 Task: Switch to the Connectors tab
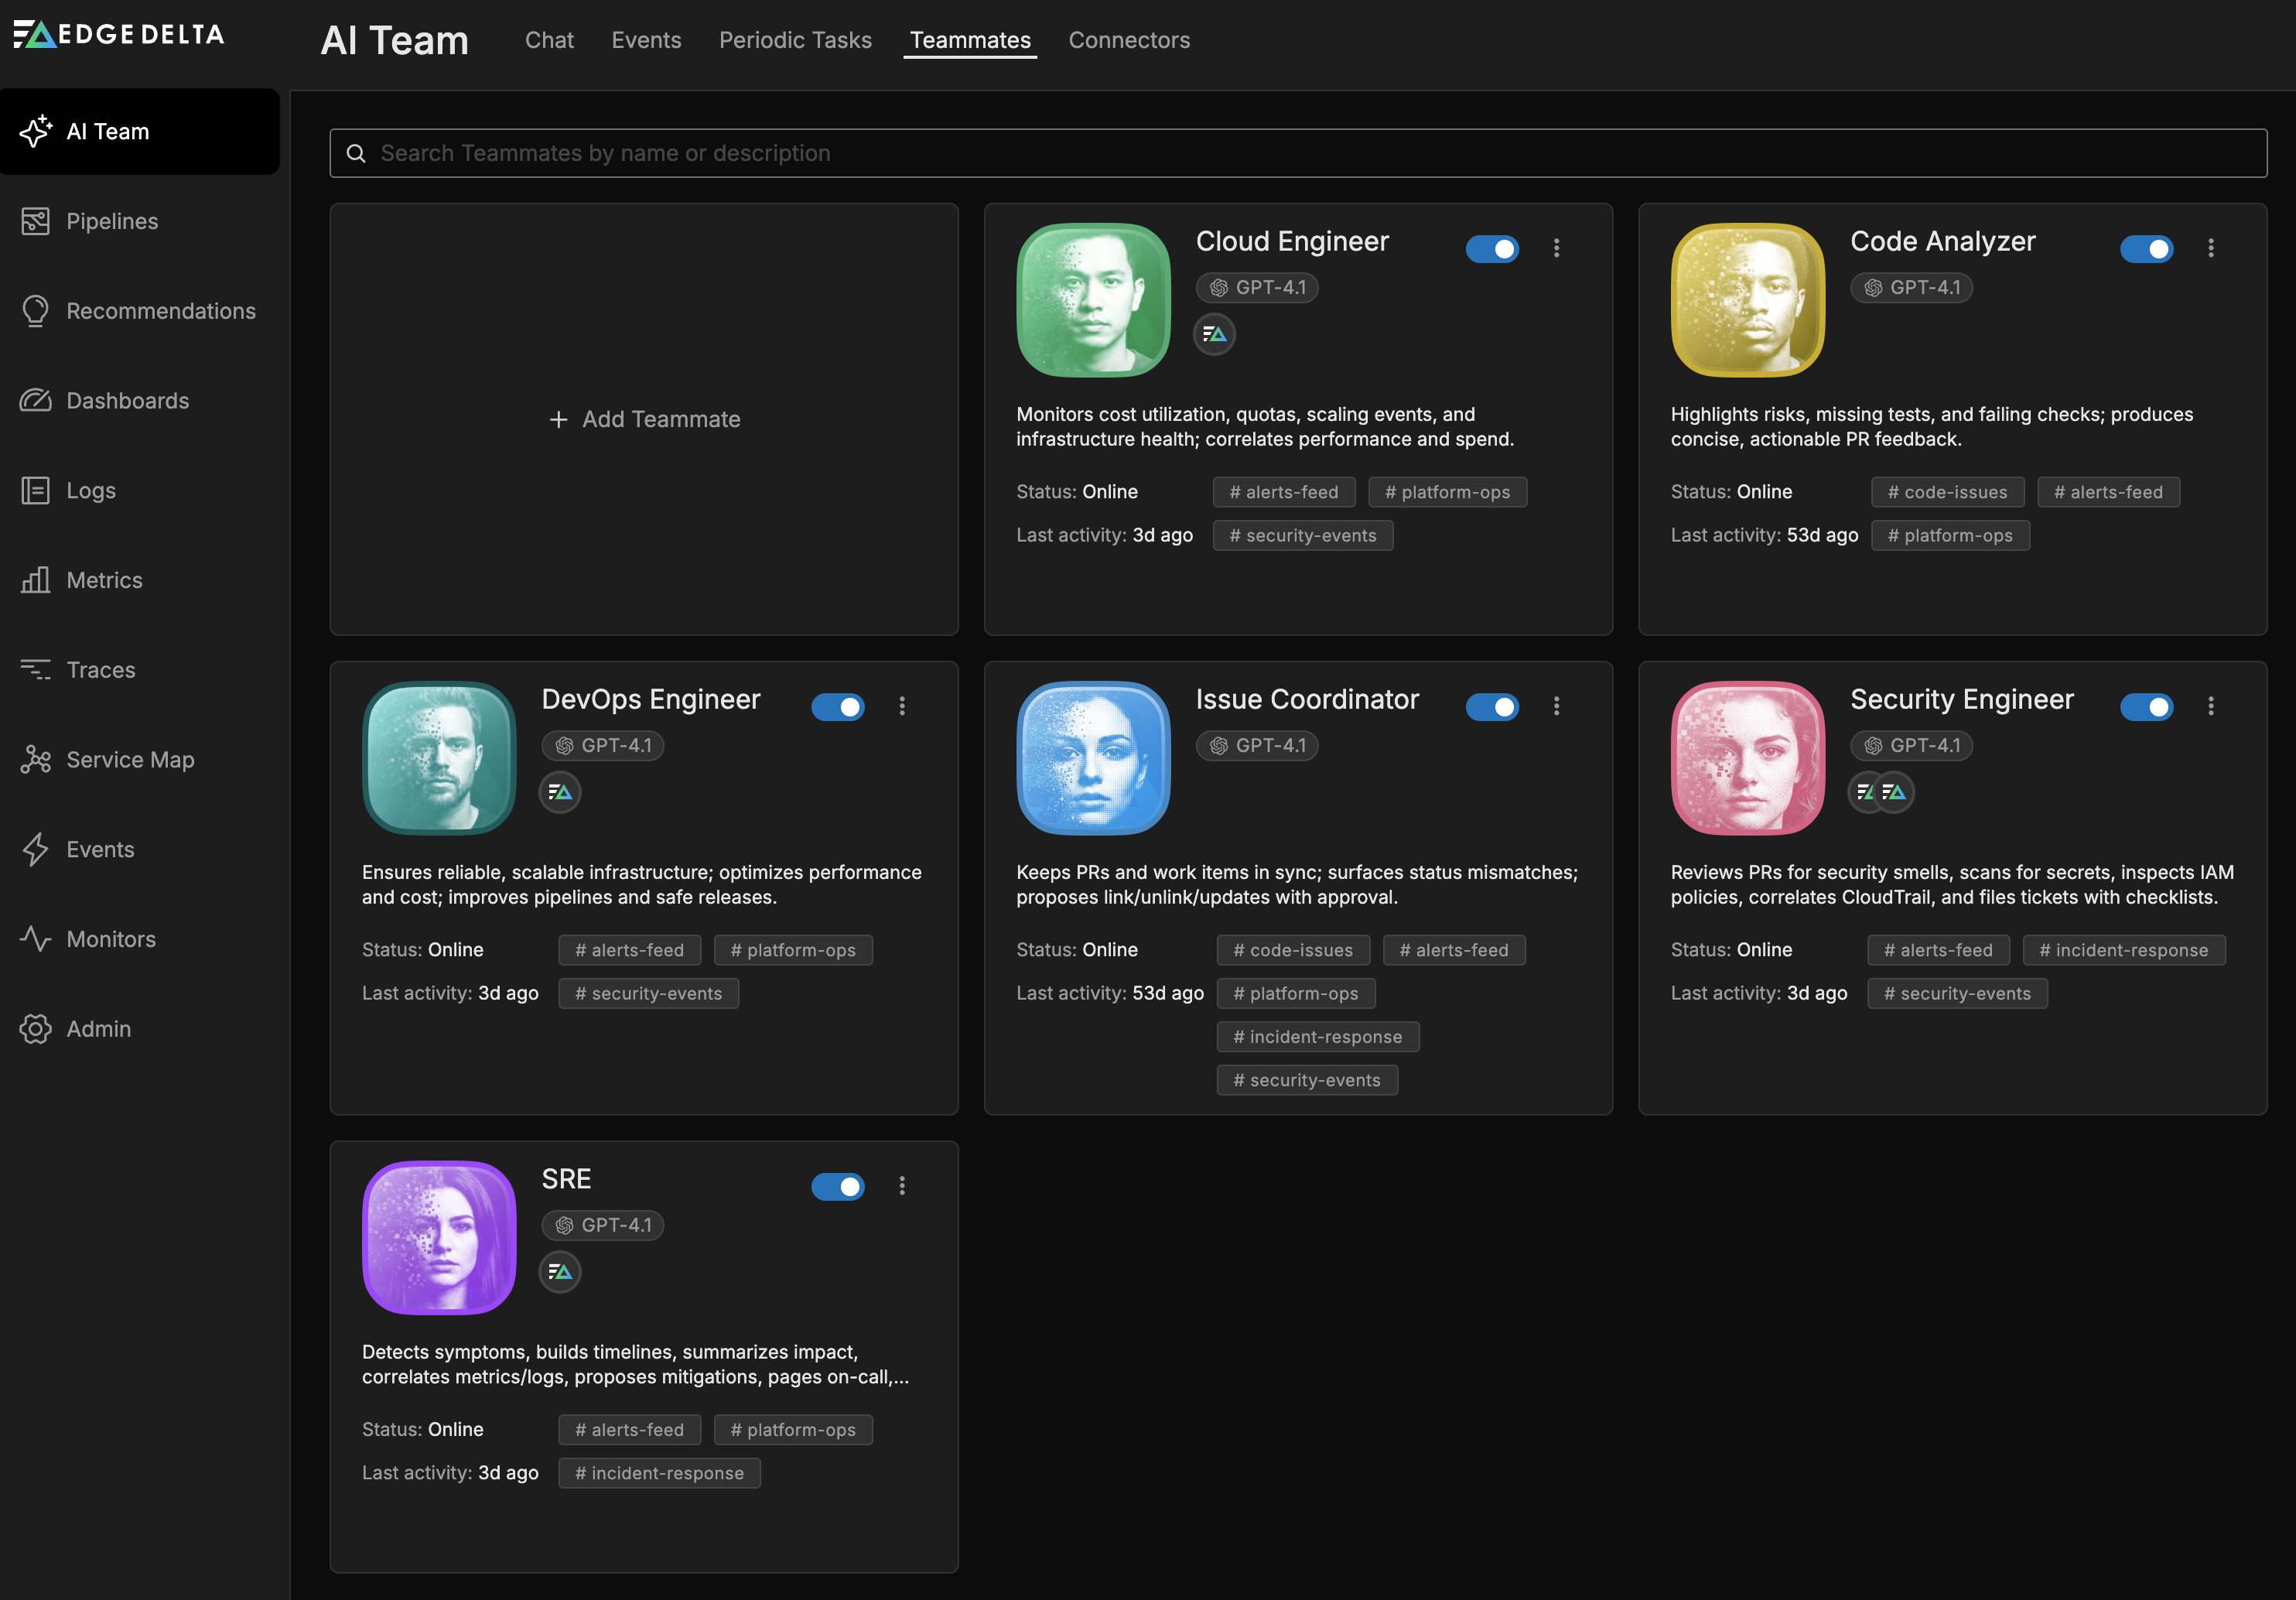1129,40
